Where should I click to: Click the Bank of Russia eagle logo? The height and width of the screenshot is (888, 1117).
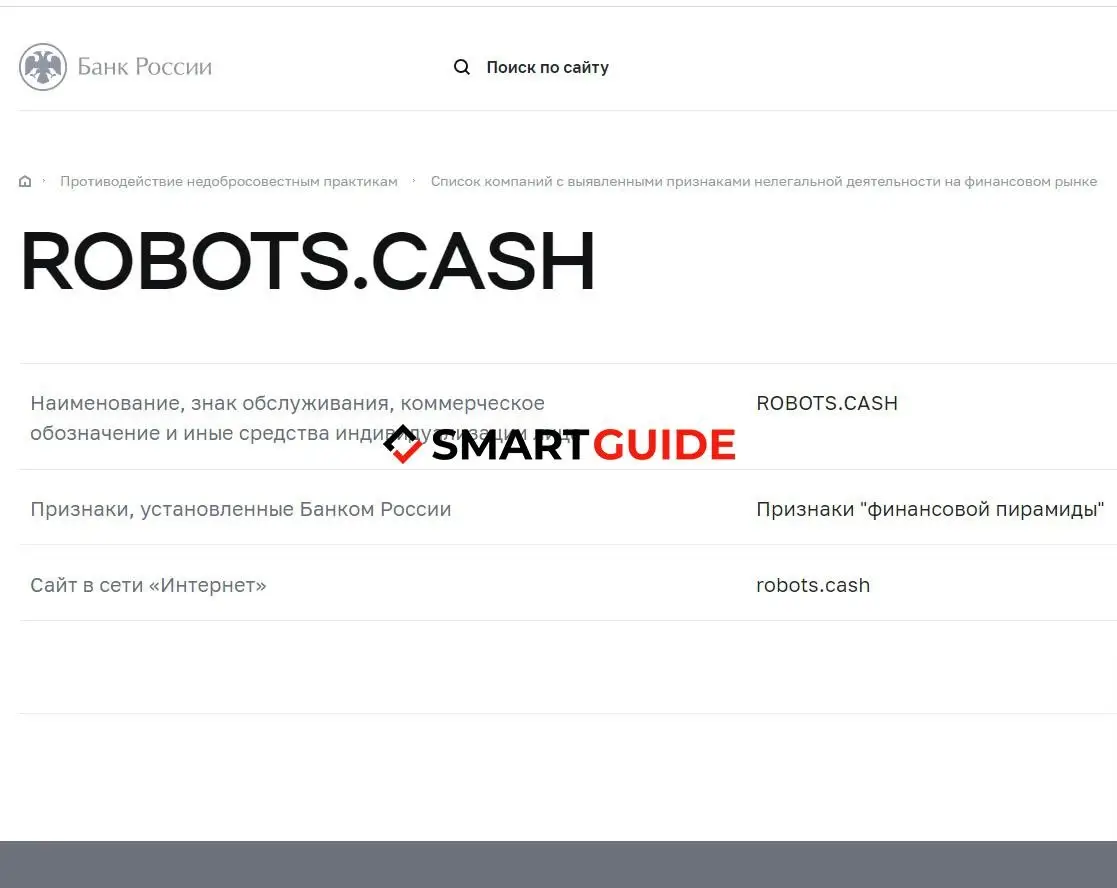point(44,66)
